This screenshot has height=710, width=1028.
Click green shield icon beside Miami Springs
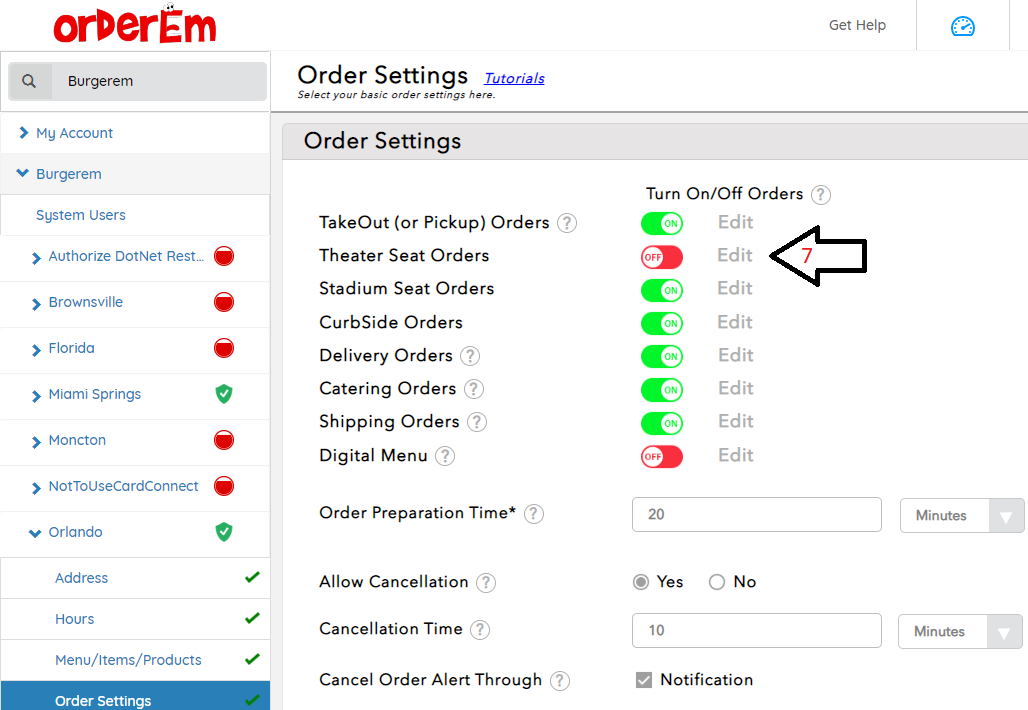[224, 394]
